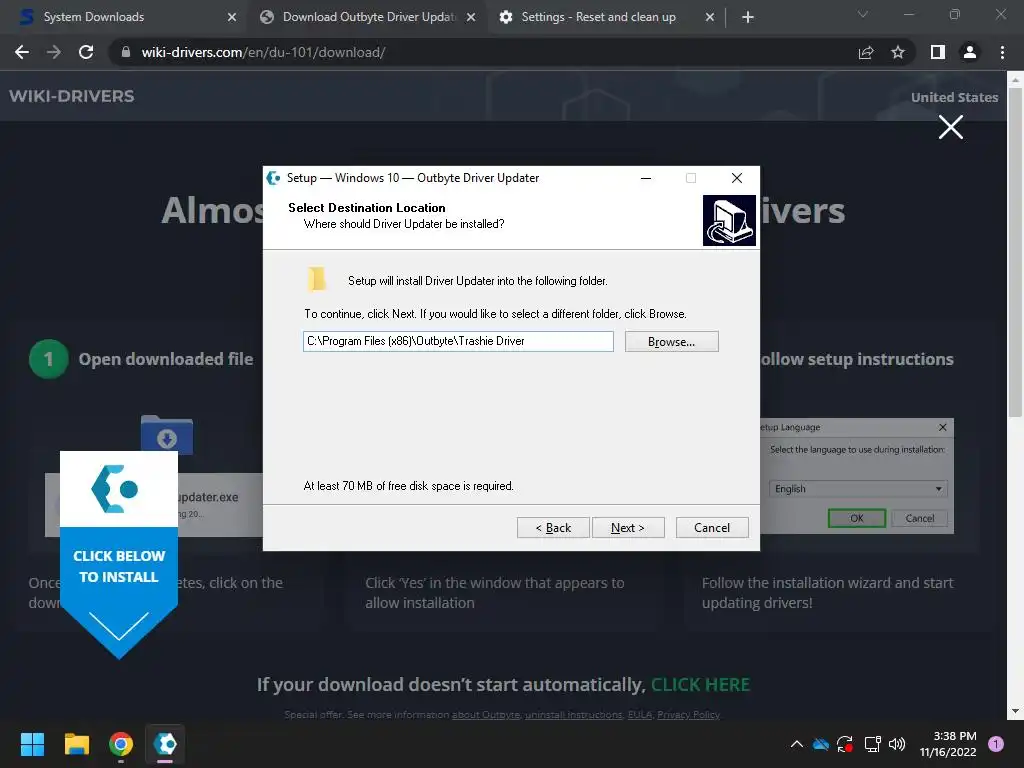Click the download folder icon on page

click(x=167, y=435)
